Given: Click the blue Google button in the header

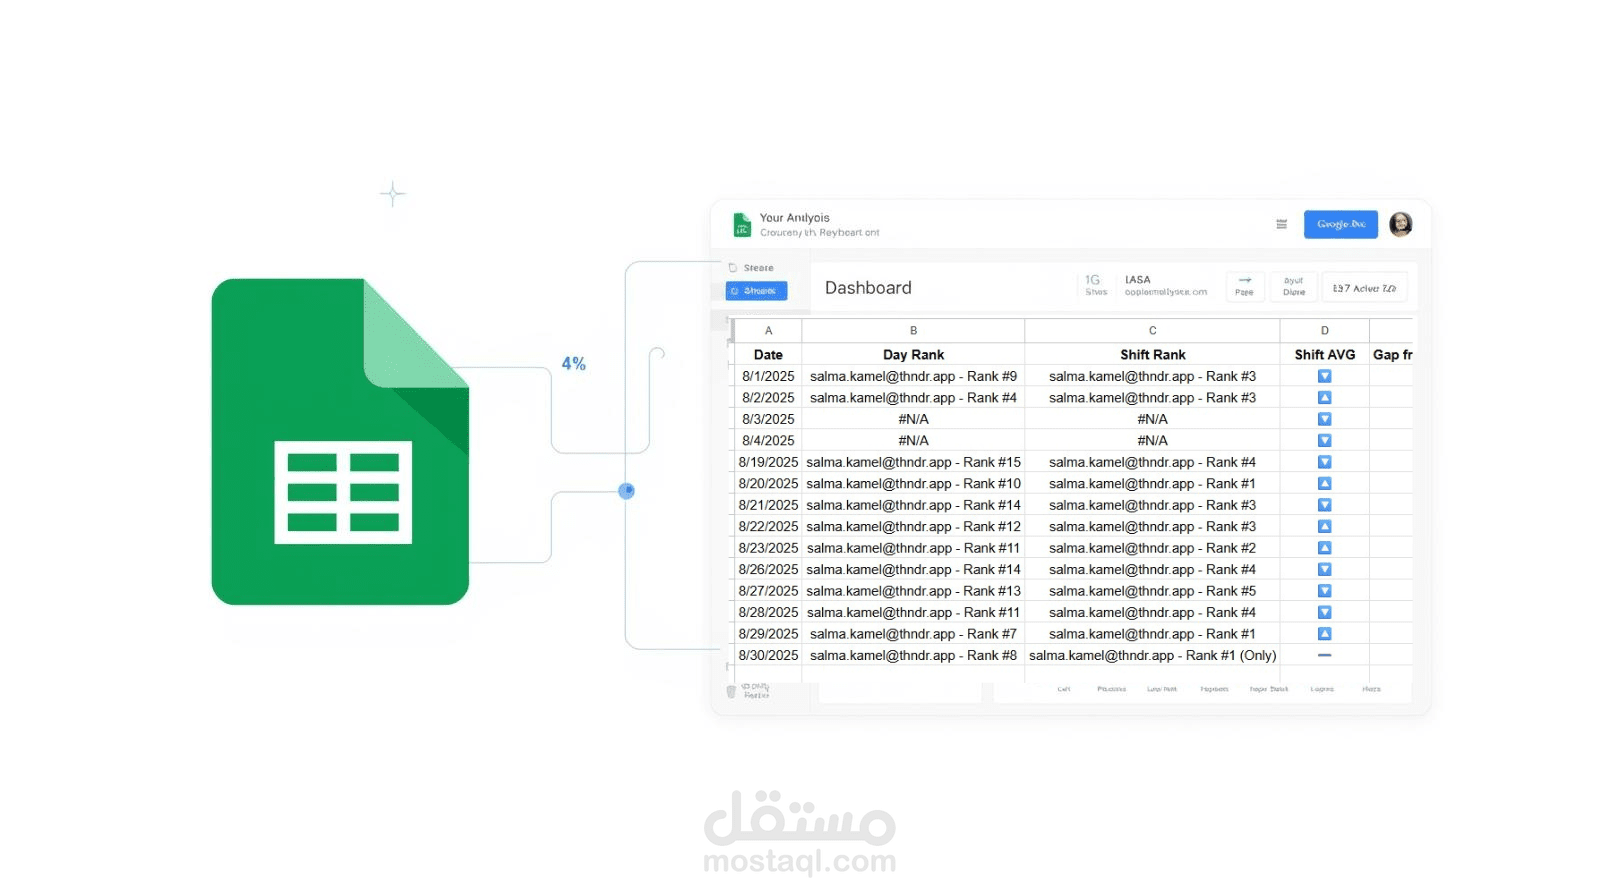Looking at the screenshot, I should [x=1340, y=224].
